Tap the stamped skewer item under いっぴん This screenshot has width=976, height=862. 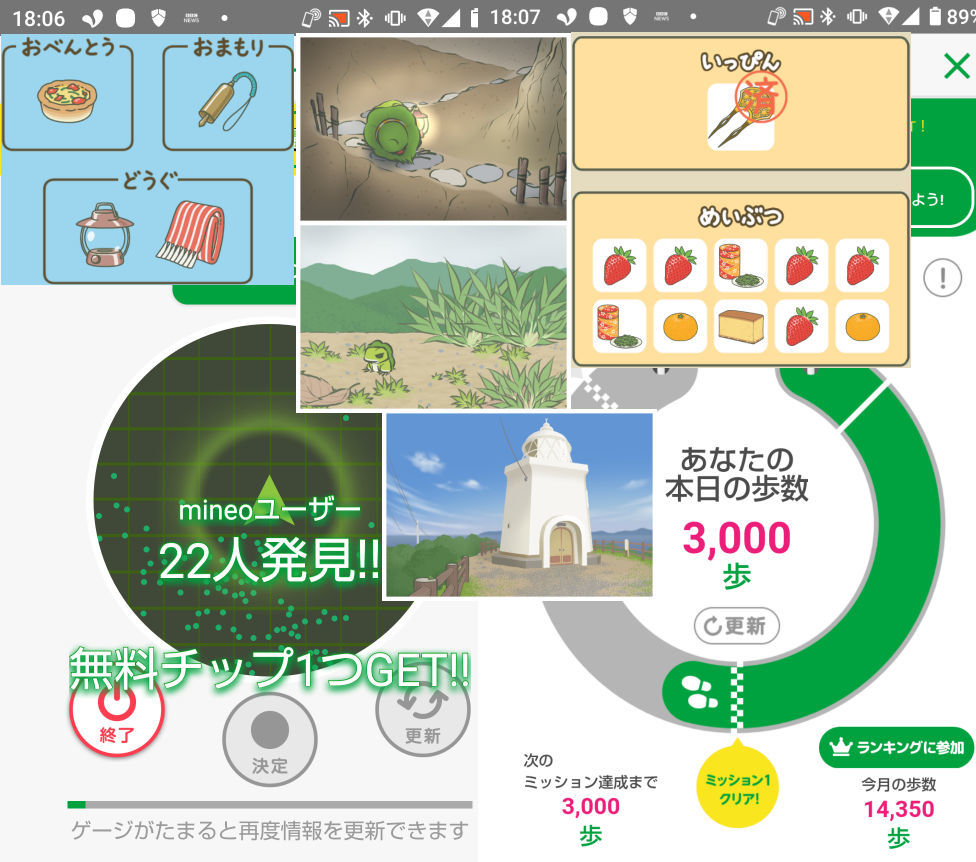coord(741,117)
